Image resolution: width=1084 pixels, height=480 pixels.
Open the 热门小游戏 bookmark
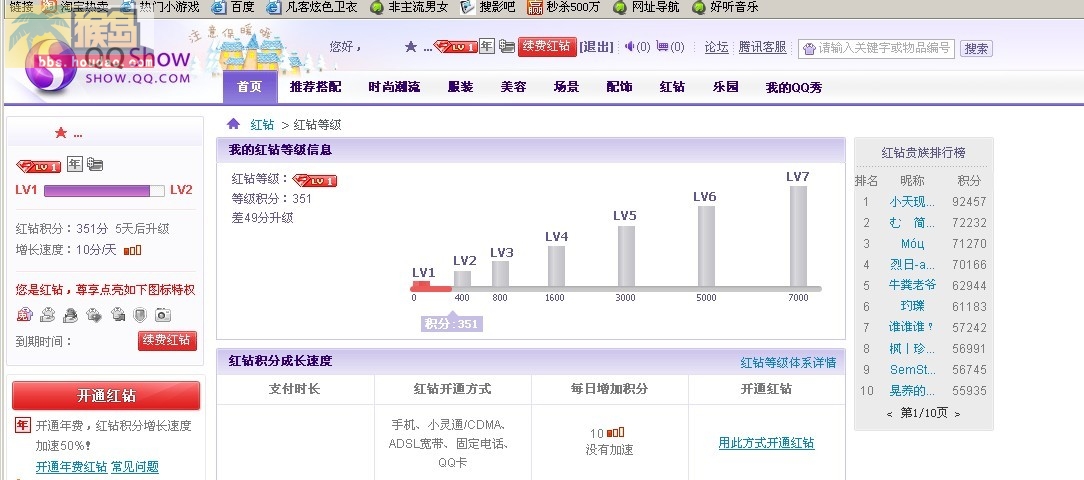[160, 7]
